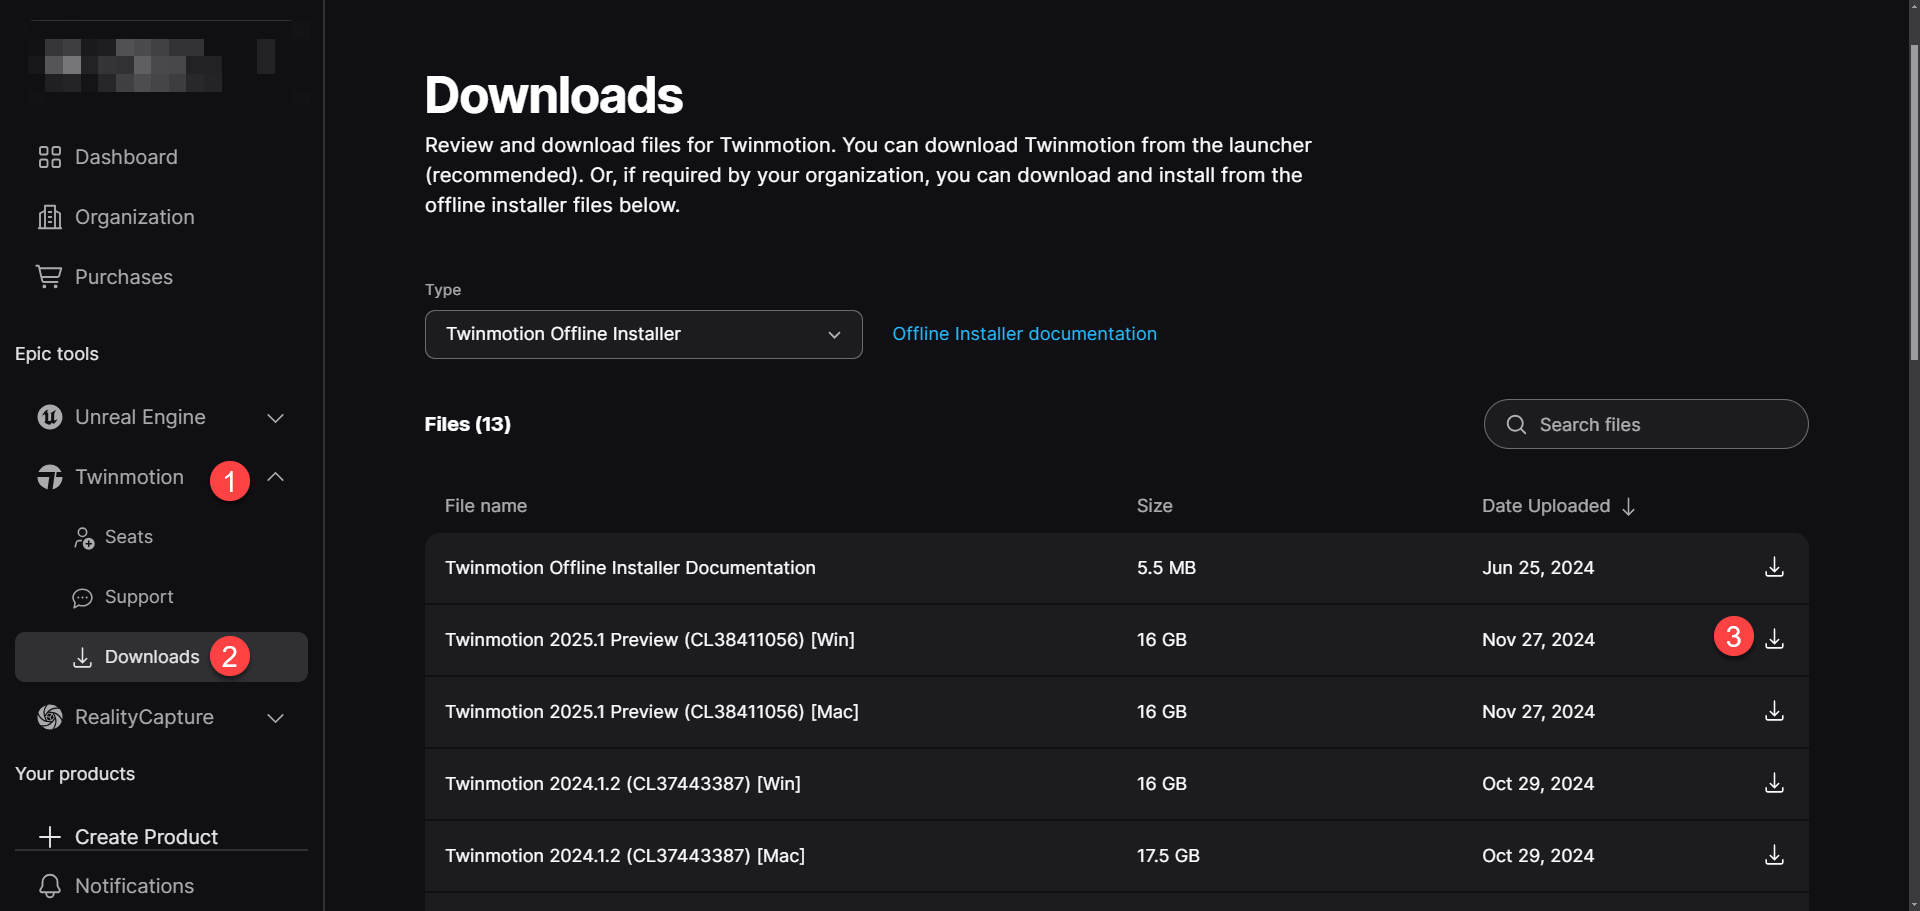Click the '5.5 MB' size cell
The width and height of the screenshot is (1920, 911).
click(x=1166, y=568)
